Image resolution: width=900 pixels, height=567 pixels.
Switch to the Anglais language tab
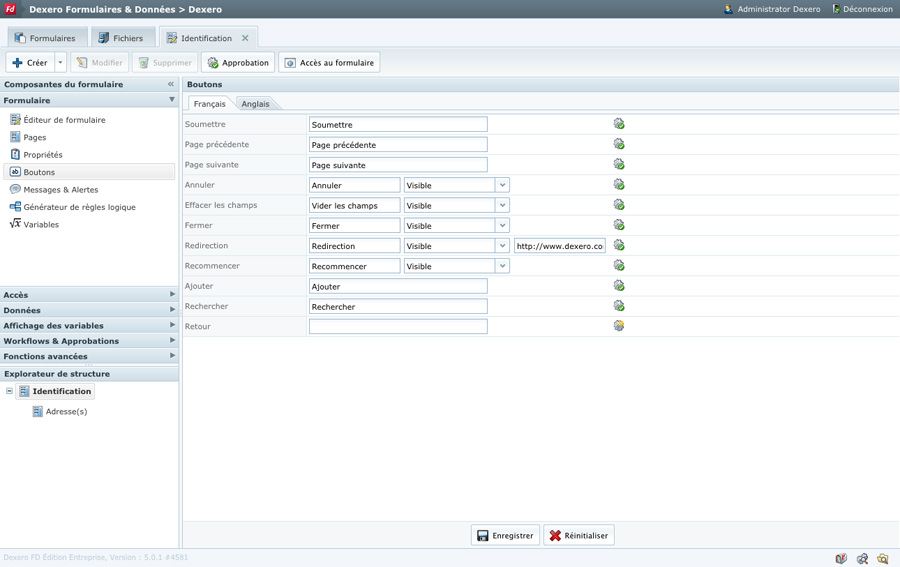(255, 104)
